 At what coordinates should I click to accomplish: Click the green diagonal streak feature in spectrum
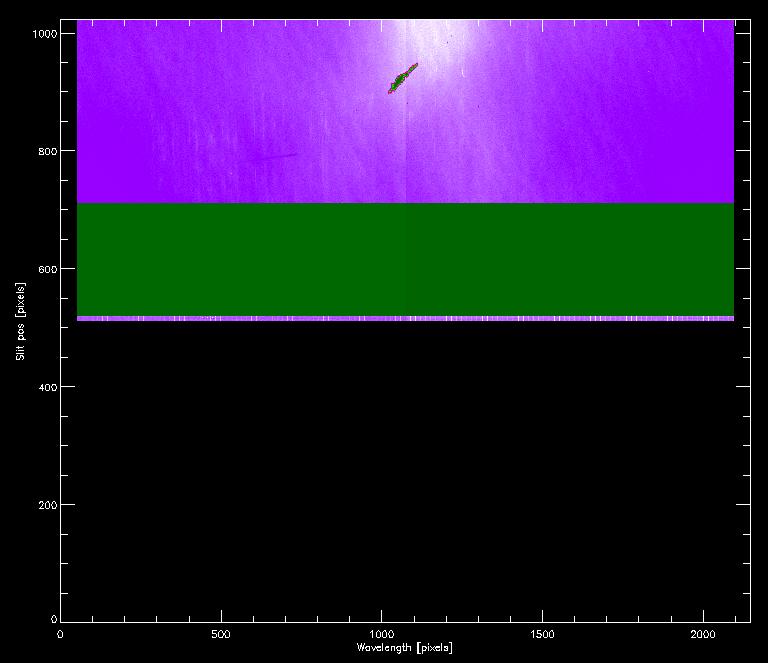pyautogui.click(x=403, y=78)
